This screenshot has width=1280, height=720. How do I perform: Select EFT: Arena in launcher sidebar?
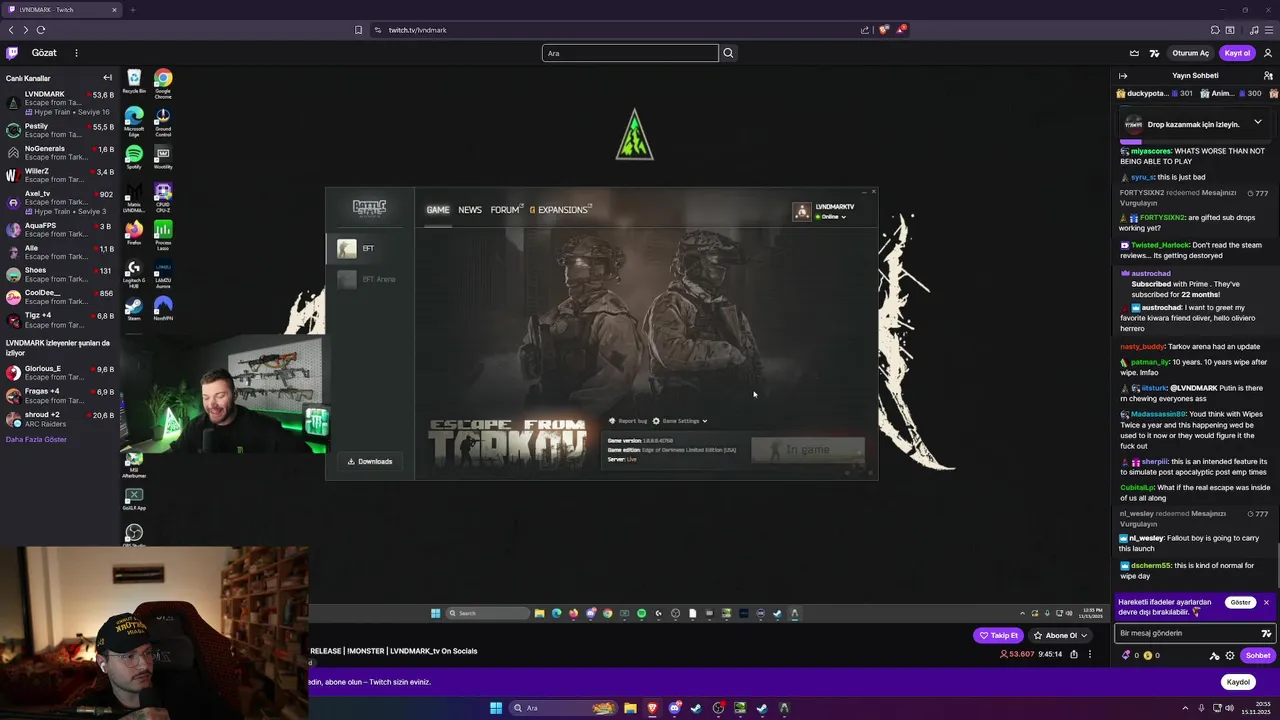click(370, 279)
